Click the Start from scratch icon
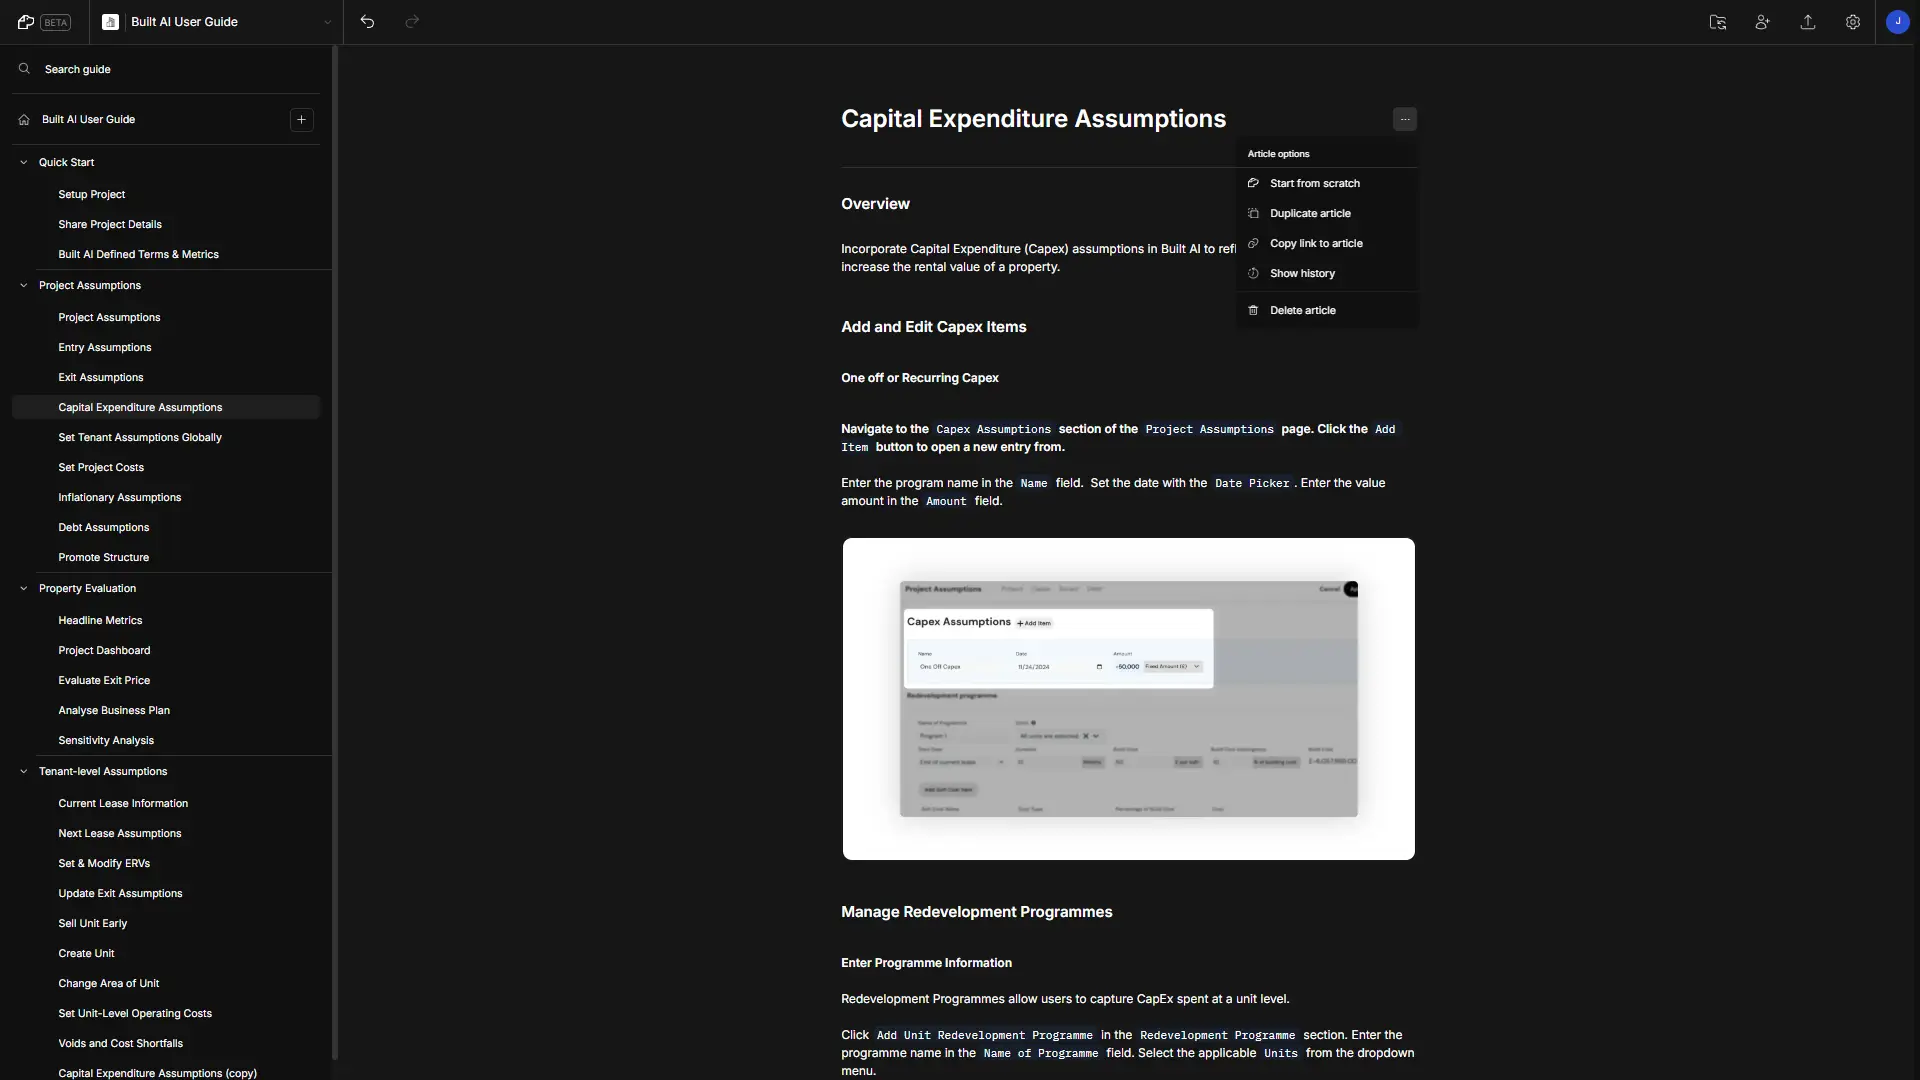The image size is (1920, 1080). click(1253, 183)
